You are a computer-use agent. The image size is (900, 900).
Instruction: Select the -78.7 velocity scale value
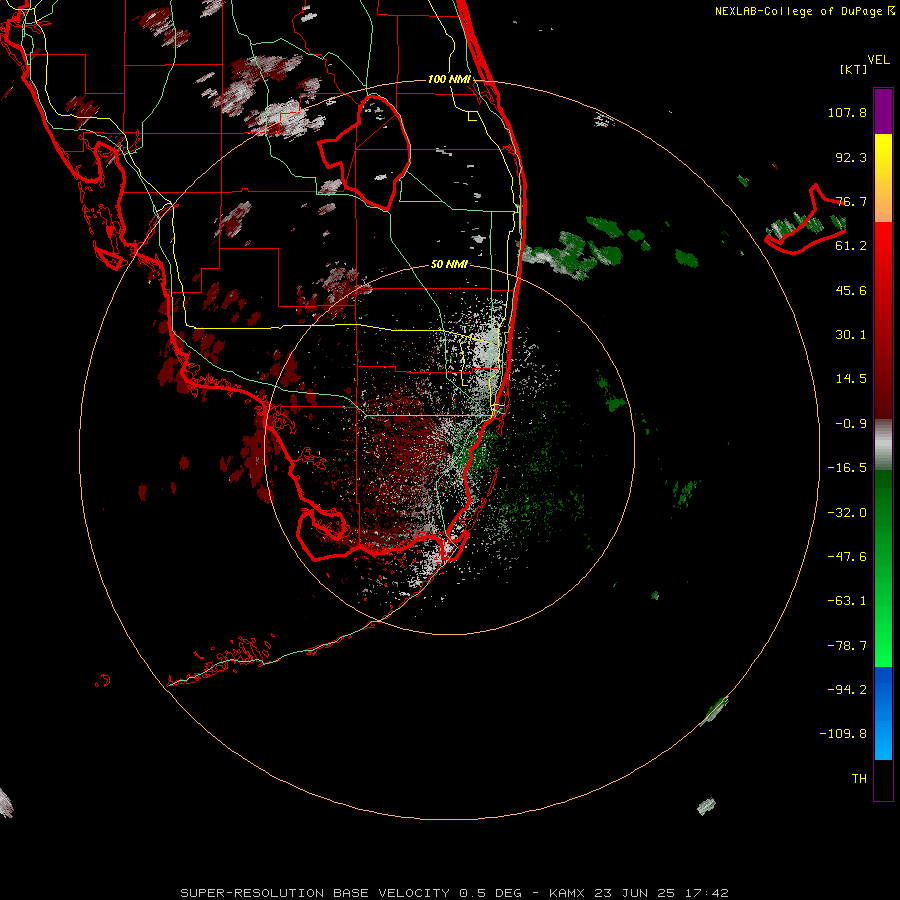point(847,646)
